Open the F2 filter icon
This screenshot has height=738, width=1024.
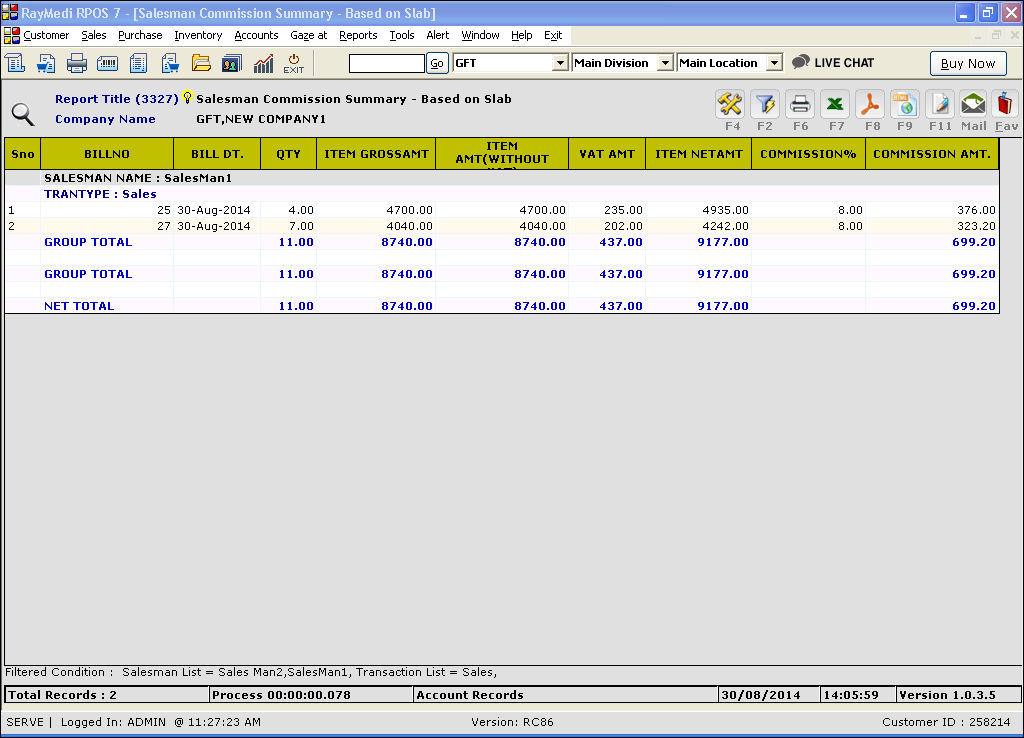[x=765, y=105]
